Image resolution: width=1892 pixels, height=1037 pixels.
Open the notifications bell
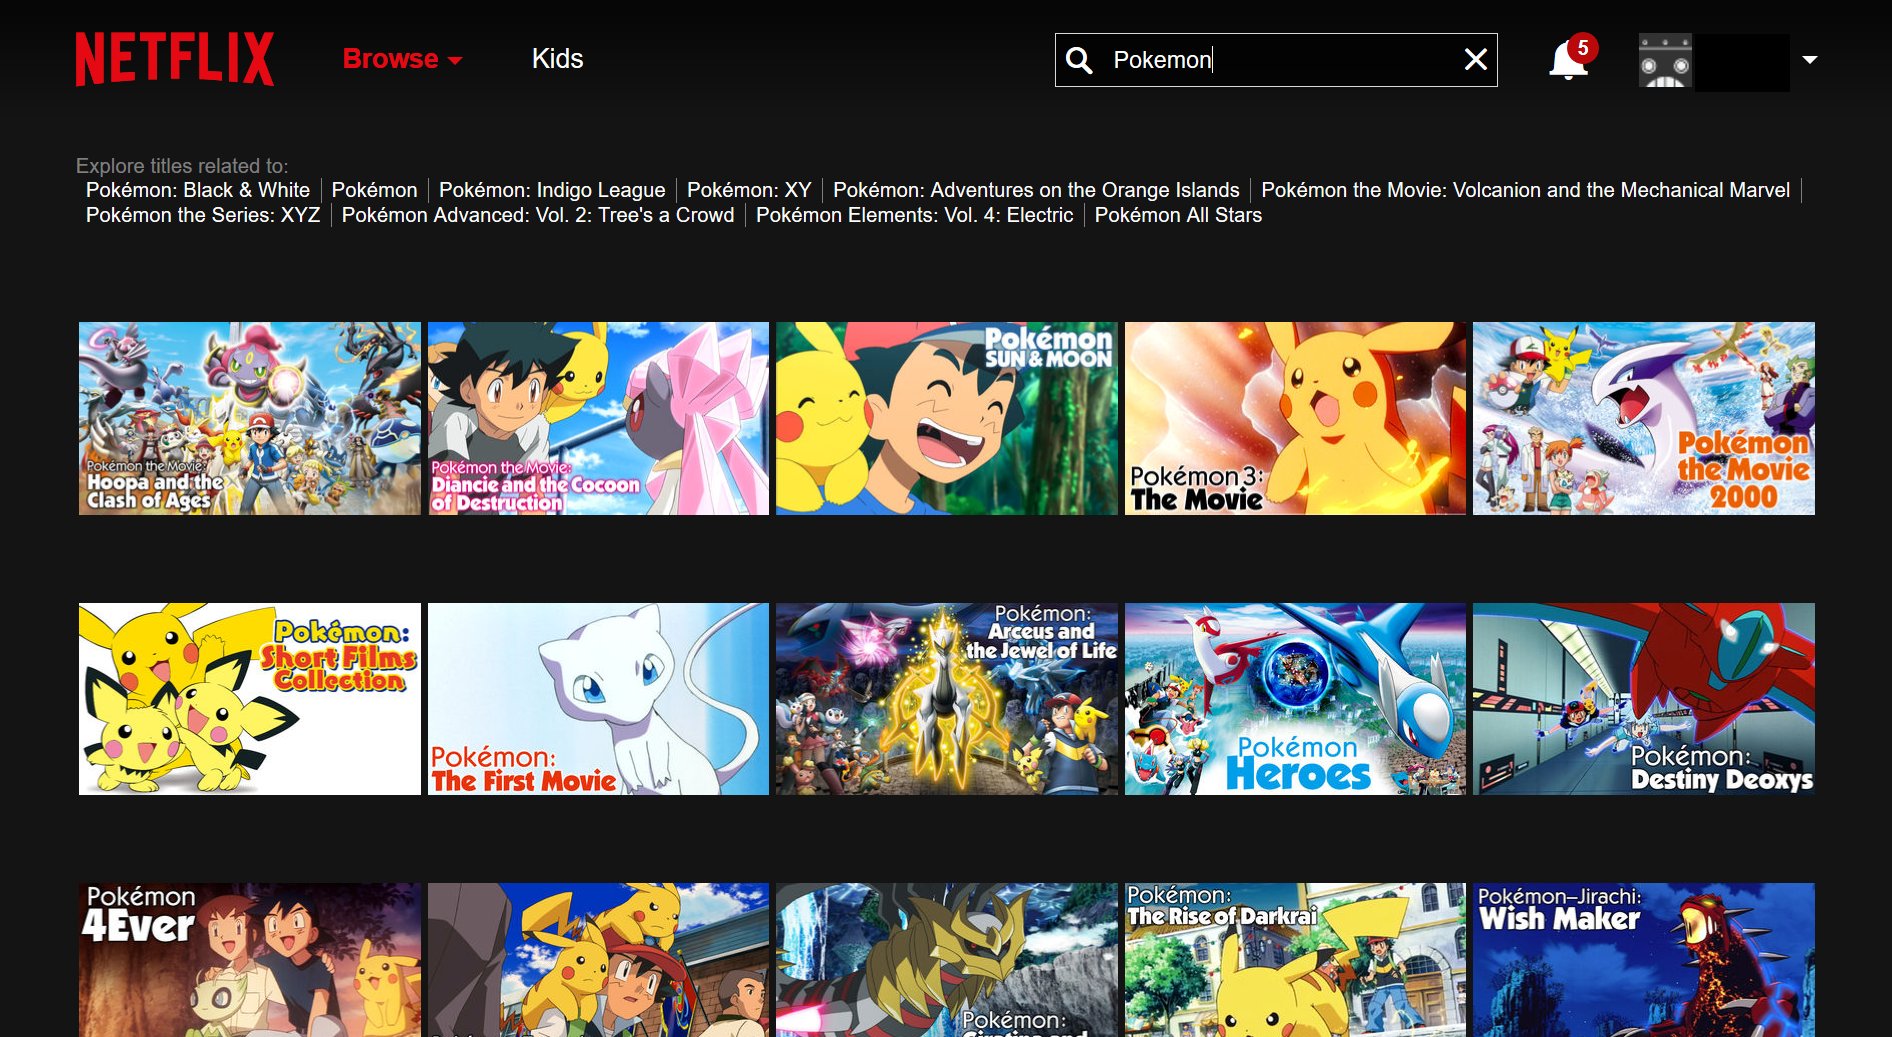pyautogui.click(x=1569, y=59)
